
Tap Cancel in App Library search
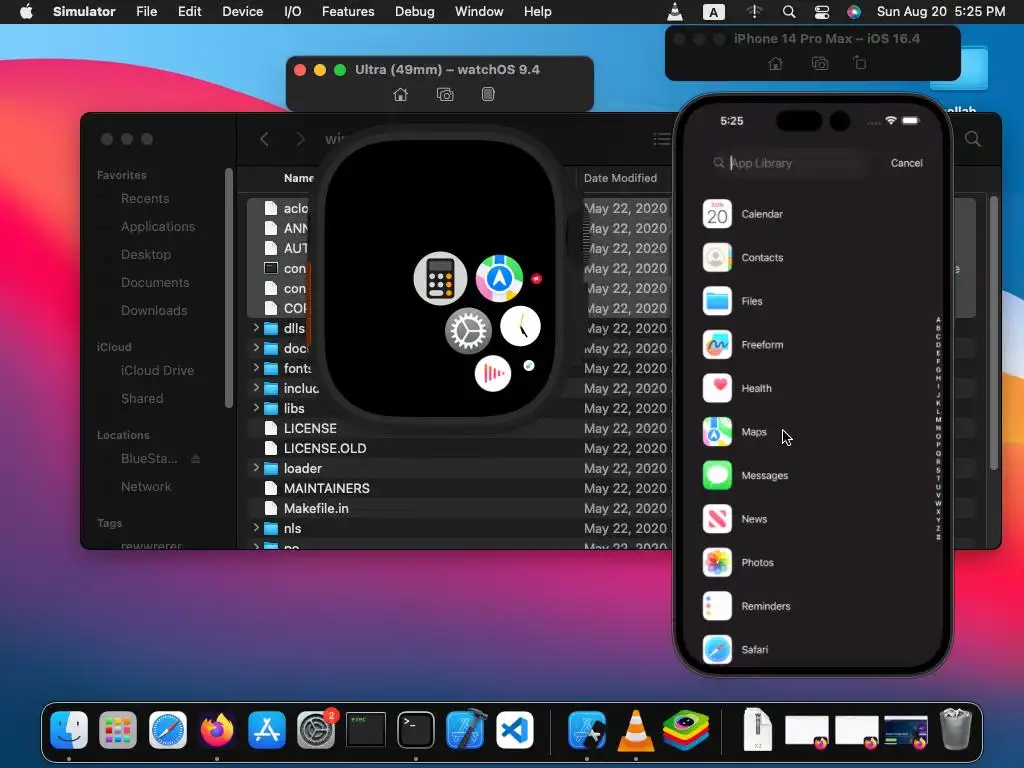(906, 163)
